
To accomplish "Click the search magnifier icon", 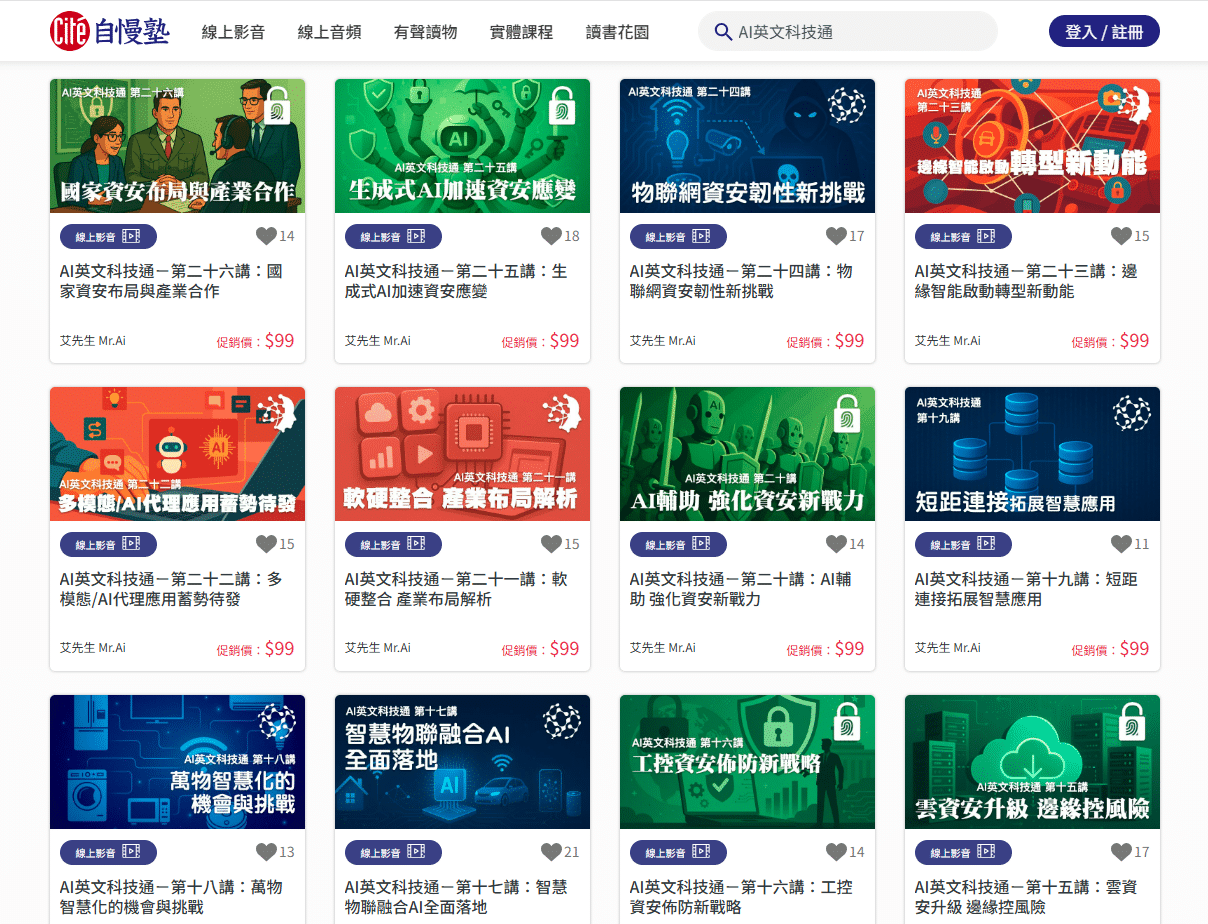I will (723, 31).
